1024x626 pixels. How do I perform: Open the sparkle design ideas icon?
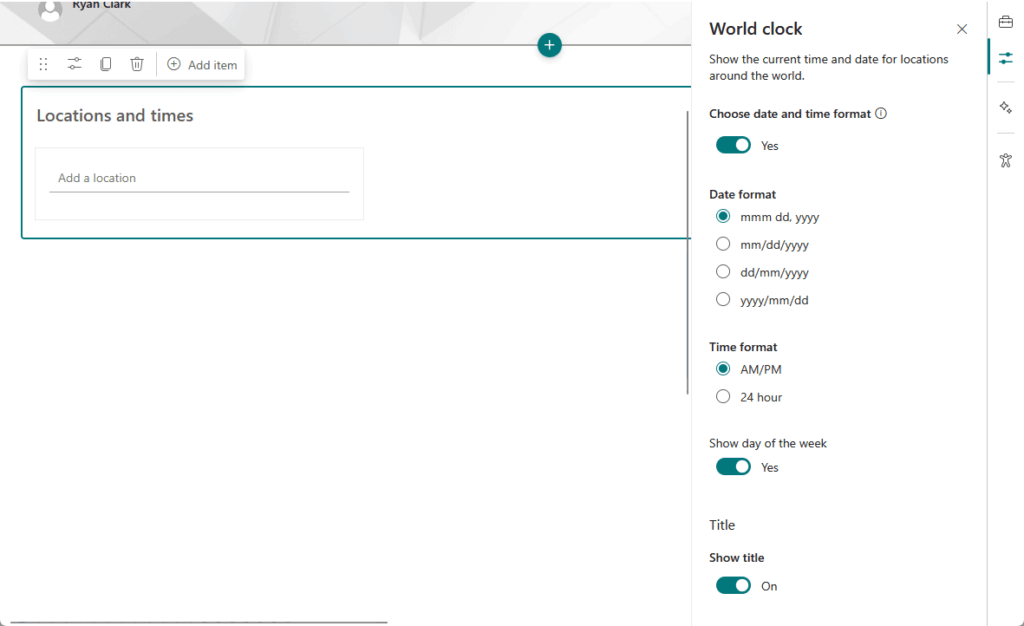[x=1006, y=107]
